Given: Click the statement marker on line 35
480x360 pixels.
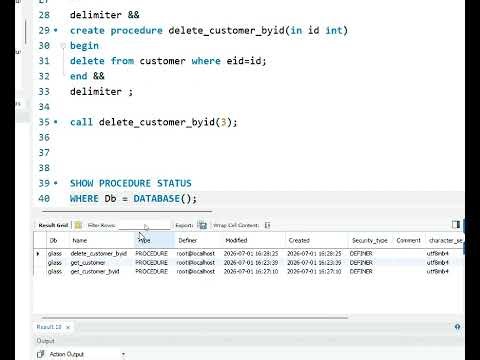Looking at the screenshot, I should pyautogui.click(x=56, y=122).
